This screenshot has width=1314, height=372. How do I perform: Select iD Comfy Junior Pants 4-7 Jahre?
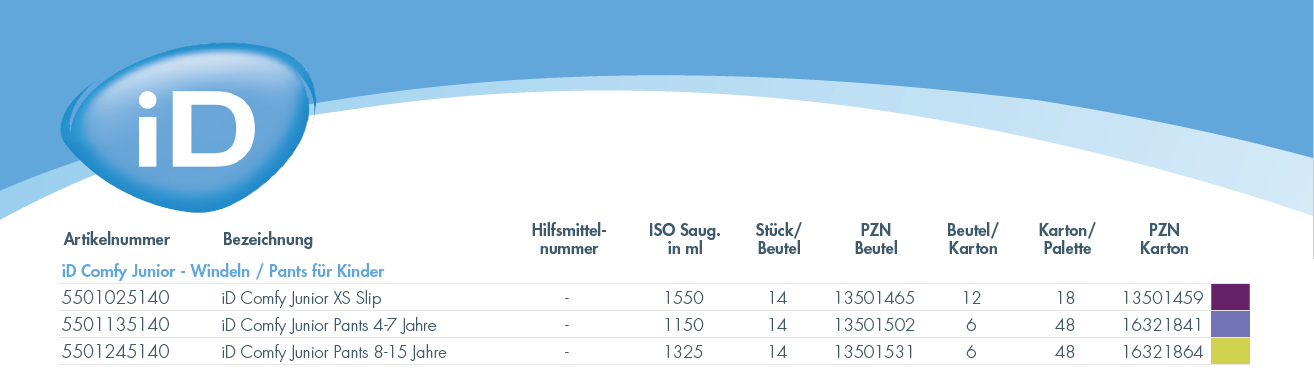tap(329, 325)
